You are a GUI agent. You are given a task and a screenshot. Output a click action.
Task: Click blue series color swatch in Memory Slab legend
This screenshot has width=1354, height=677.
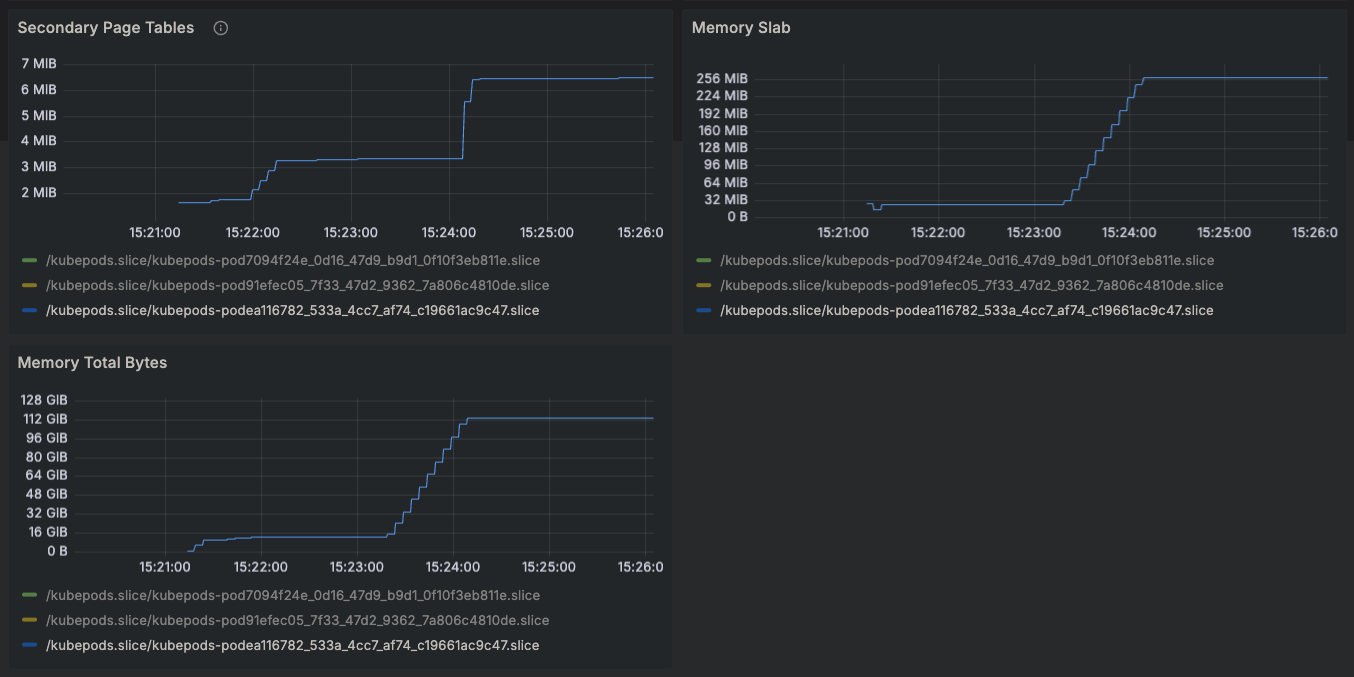704,310
